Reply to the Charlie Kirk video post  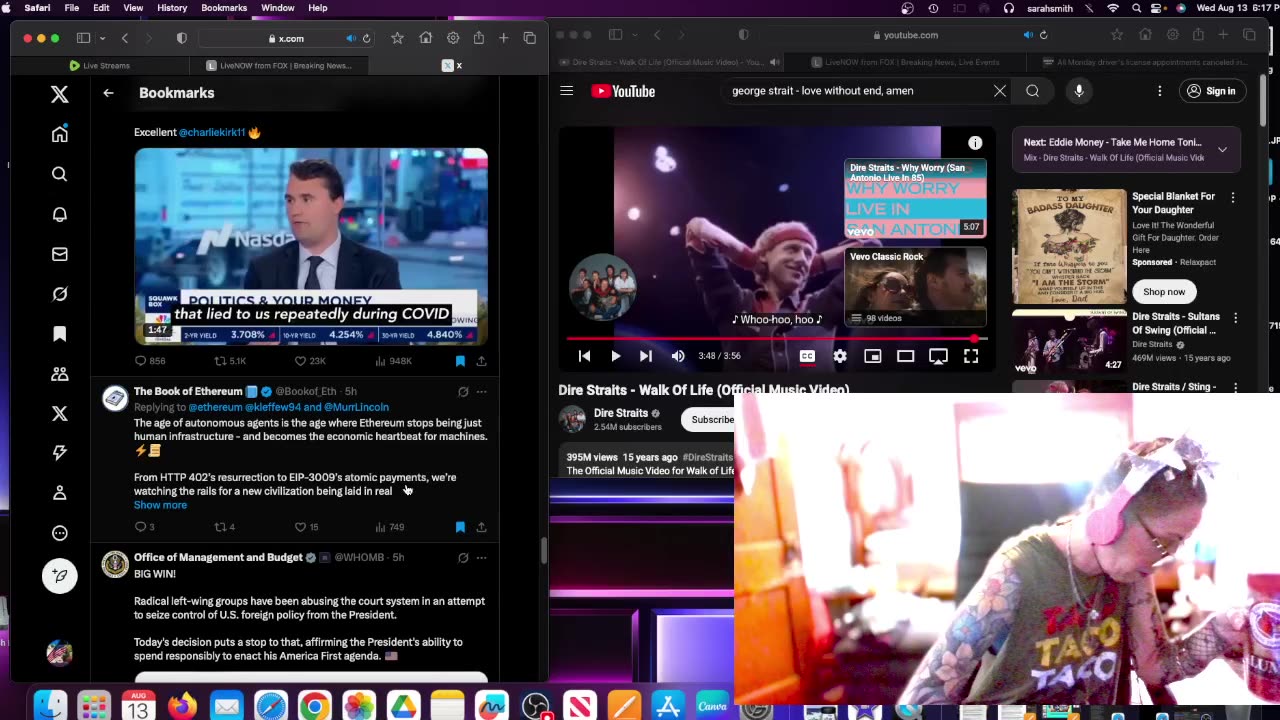(141, 361)
